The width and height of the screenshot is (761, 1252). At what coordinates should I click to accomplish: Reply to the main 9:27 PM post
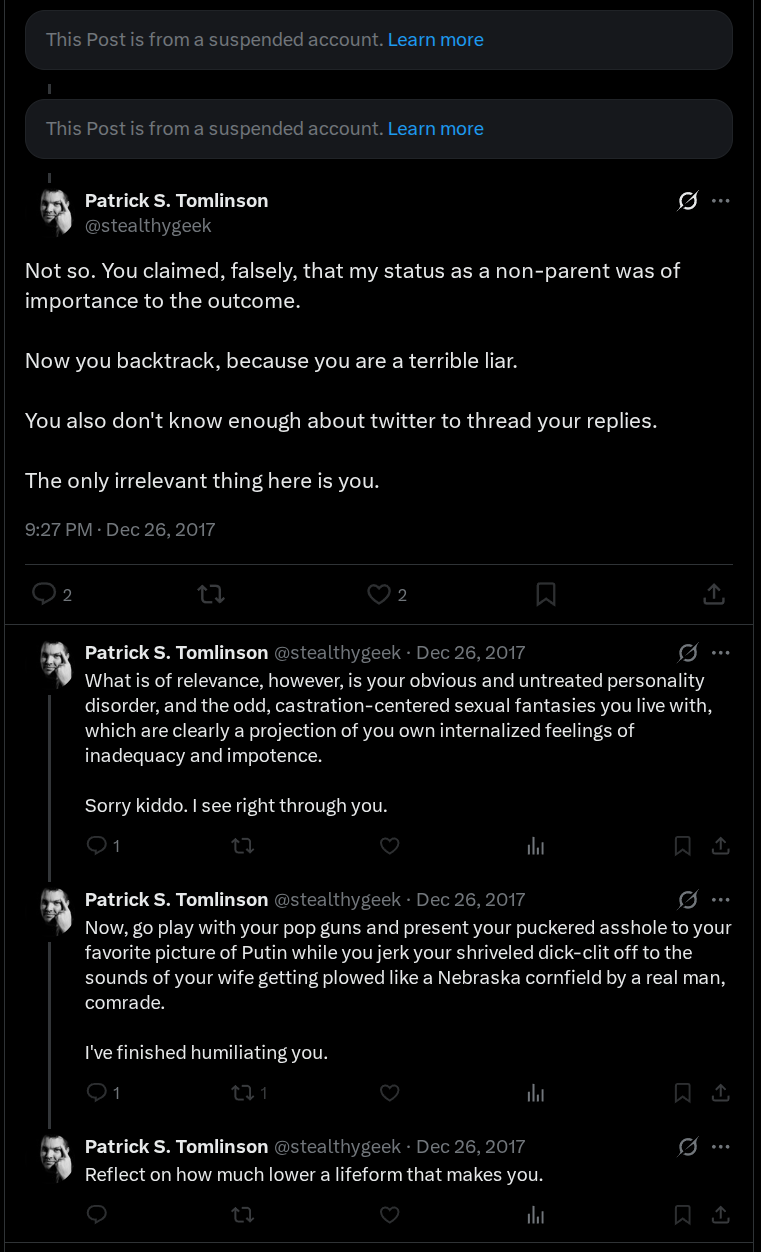(52, 594)
